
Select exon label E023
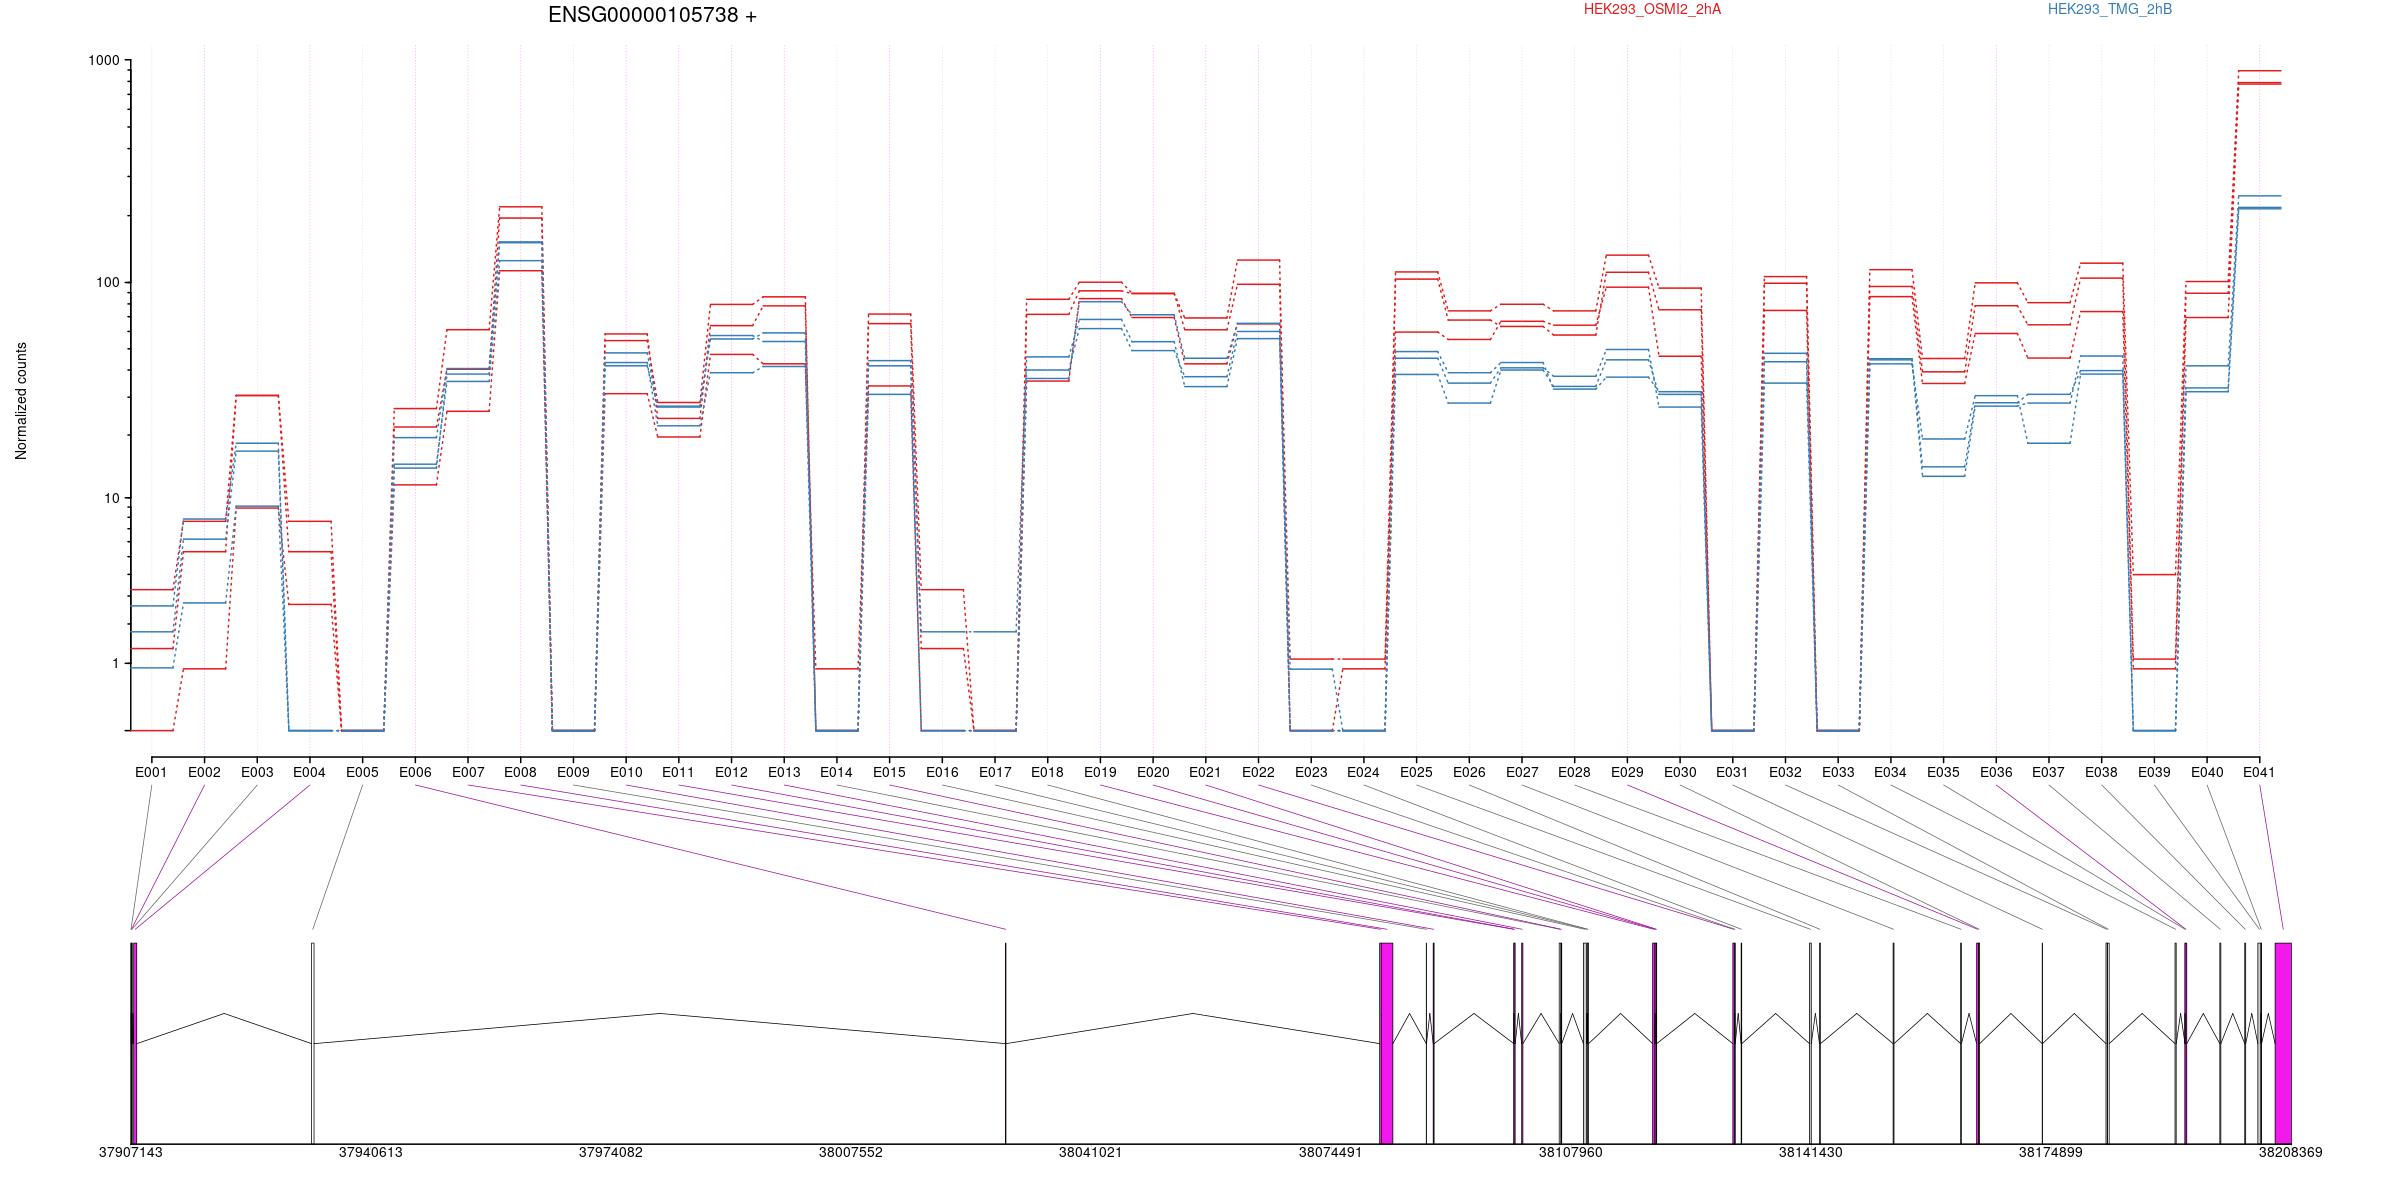pyautogui.click(x=1311, y=772)
